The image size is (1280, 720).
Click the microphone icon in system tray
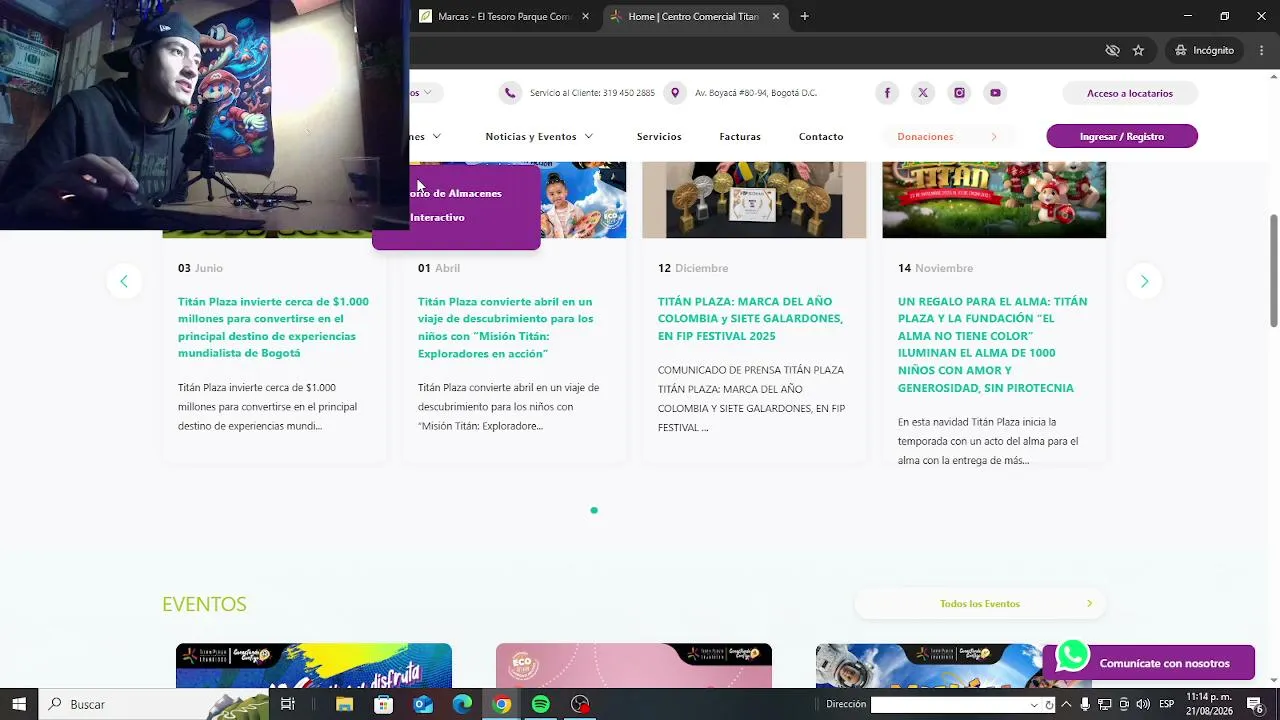click(x=1085, y=704)
